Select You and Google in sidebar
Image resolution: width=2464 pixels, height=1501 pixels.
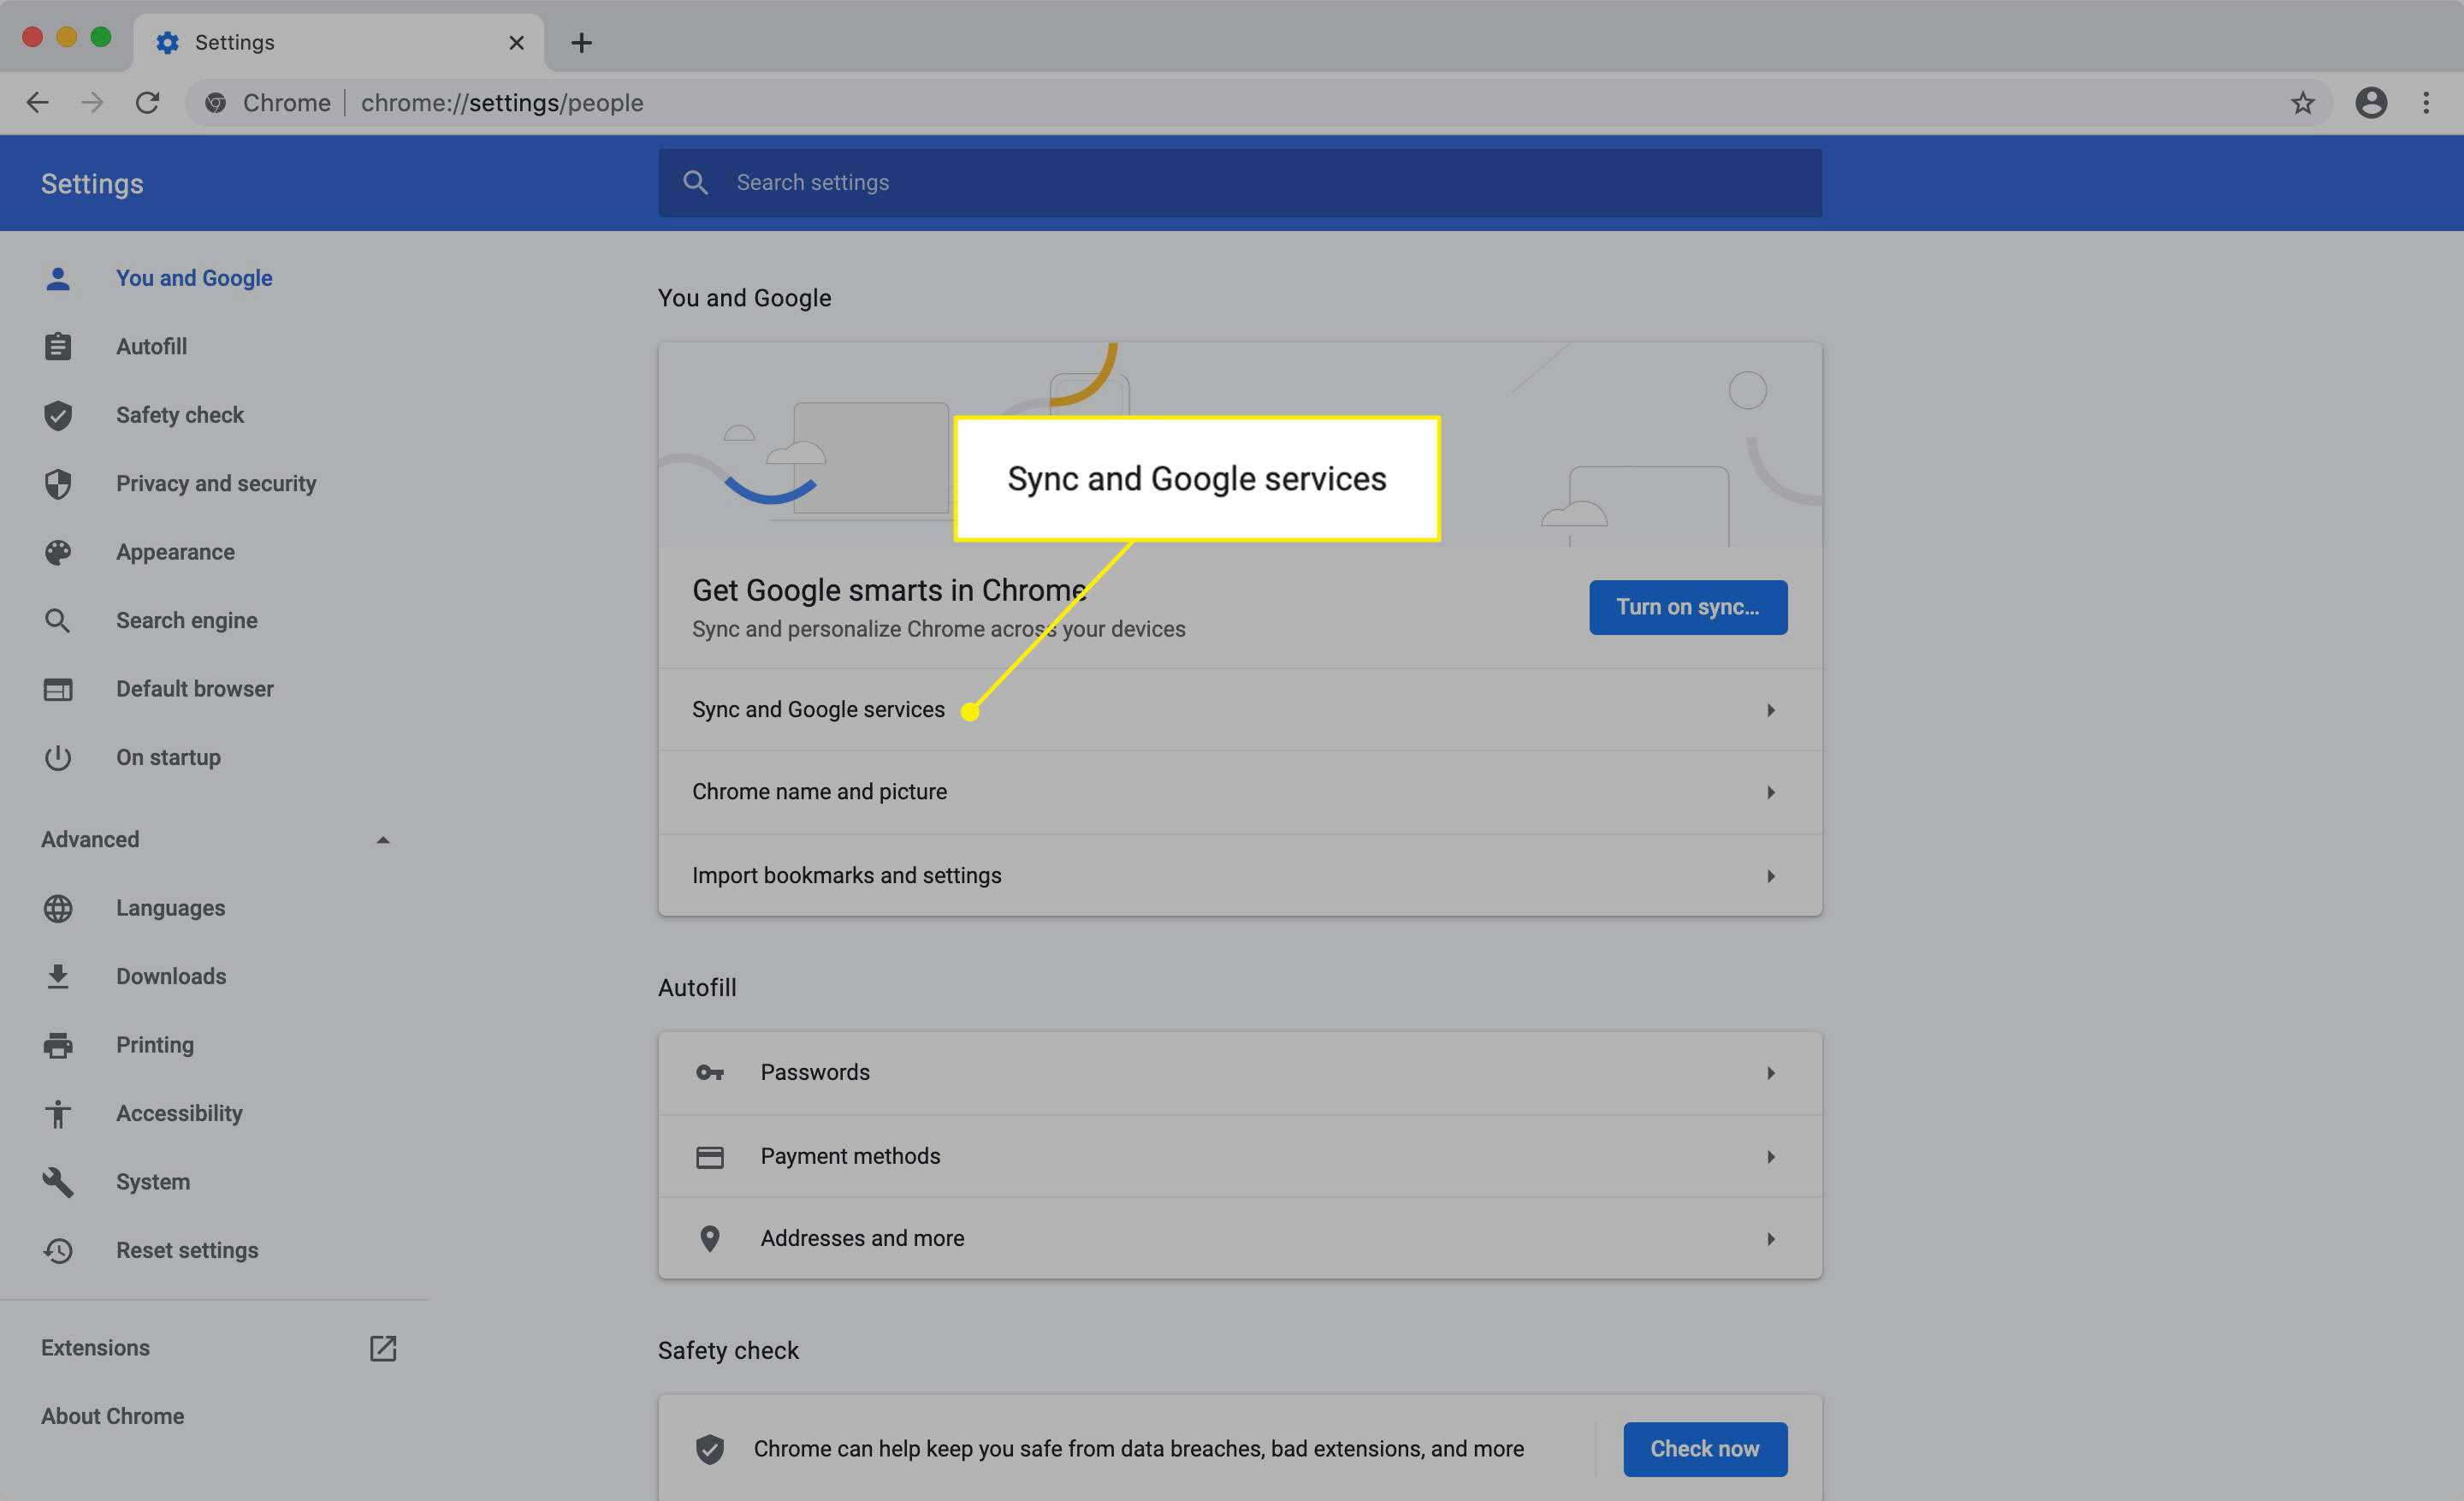194,278
